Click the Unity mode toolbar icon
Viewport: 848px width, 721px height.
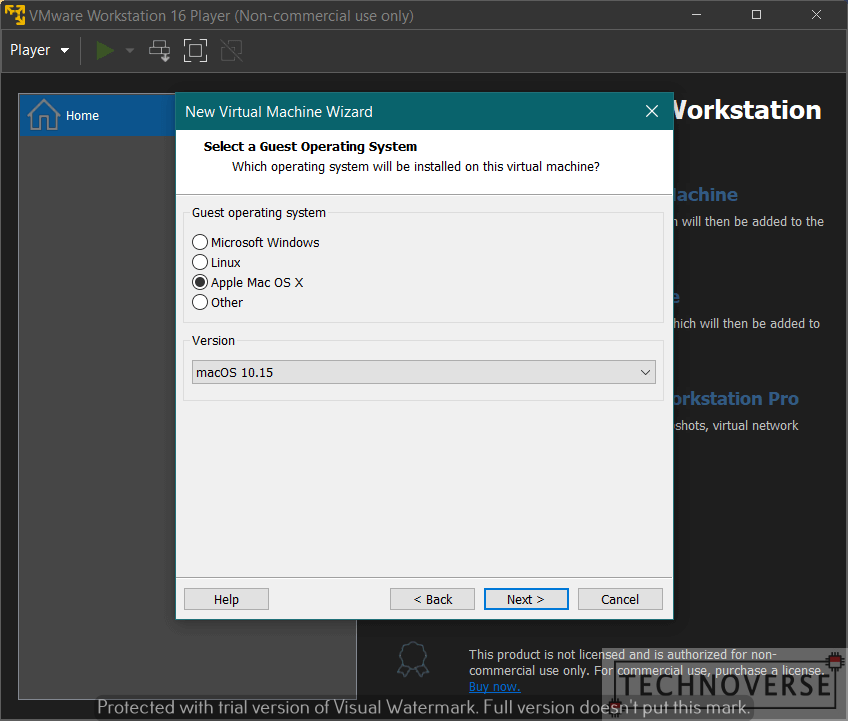point(231,51)
